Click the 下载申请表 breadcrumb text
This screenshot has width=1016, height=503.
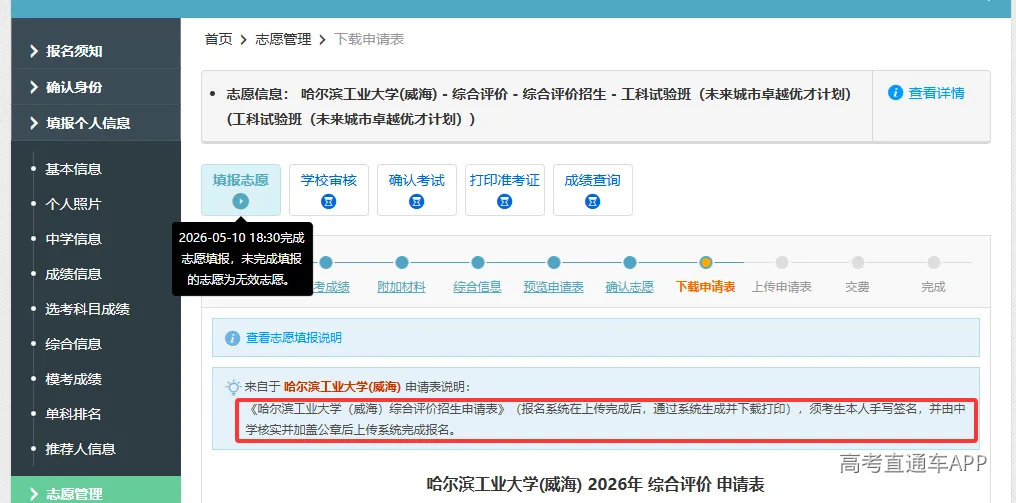(x=369, y=40)
